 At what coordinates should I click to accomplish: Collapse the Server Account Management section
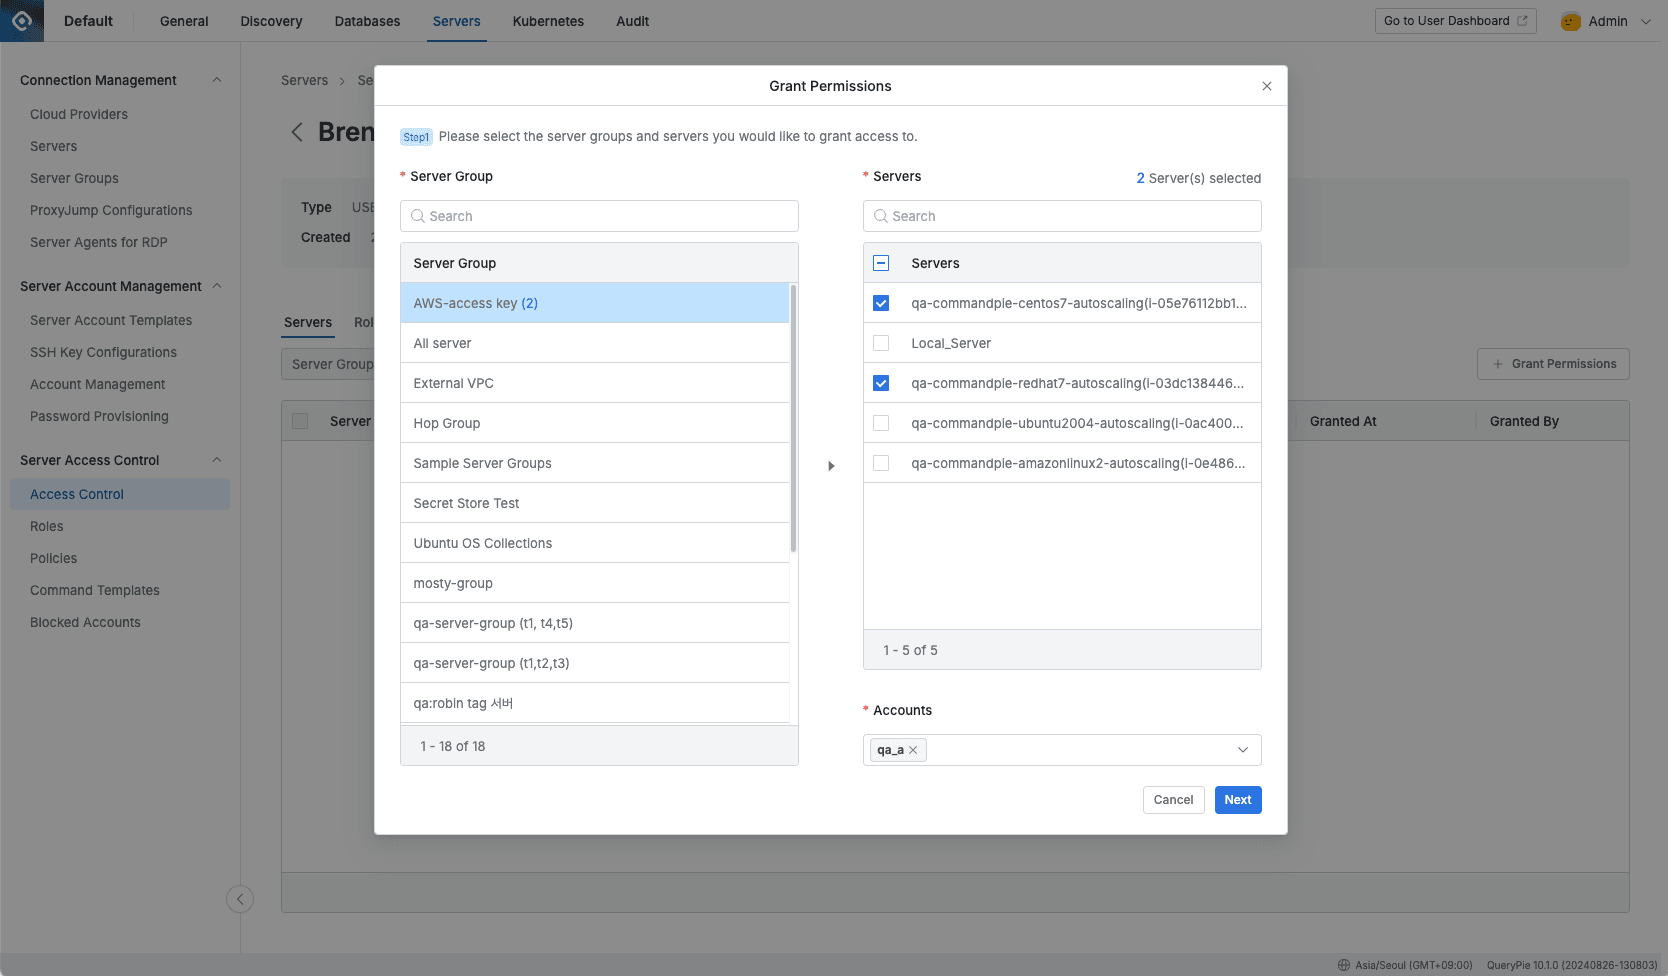[217, 286]
